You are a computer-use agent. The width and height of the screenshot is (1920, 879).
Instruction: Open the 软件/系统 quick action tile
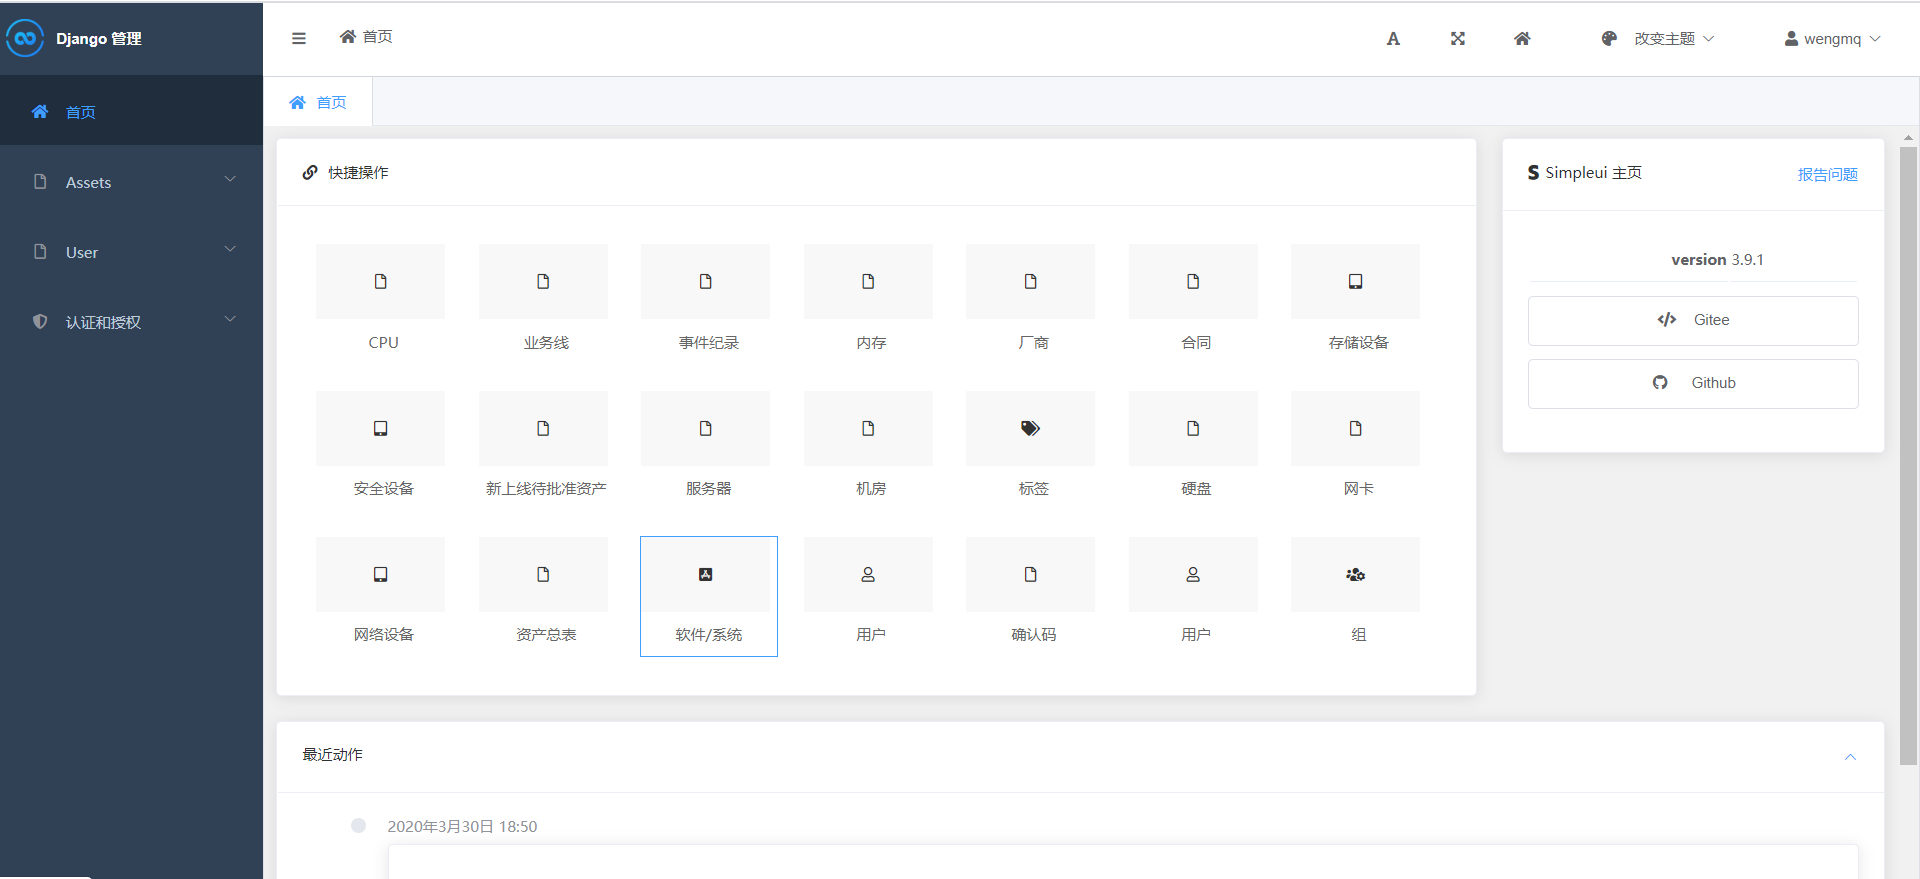pos(709,596)
